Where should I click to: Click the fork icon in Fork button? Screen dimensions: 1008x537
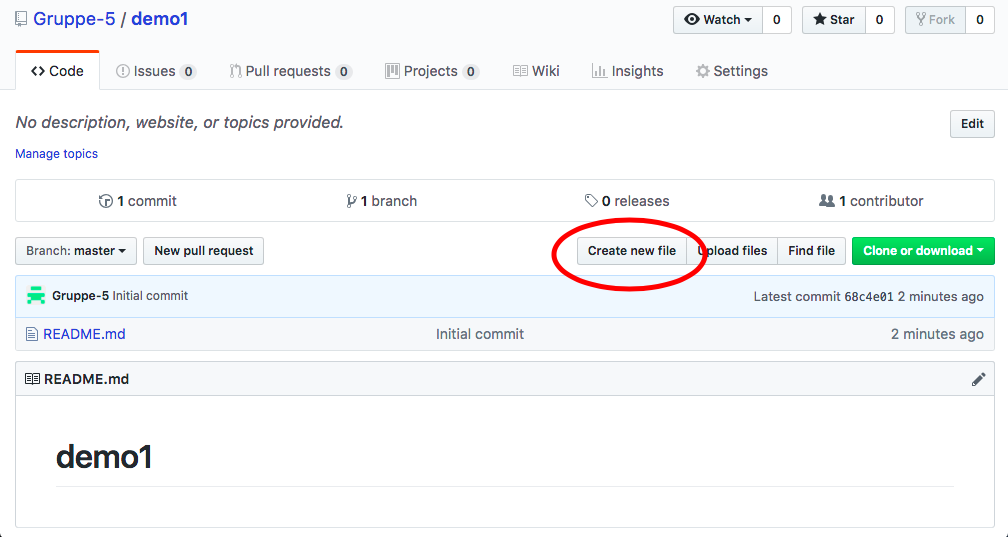pyautogui.click(x=921, y=19)
